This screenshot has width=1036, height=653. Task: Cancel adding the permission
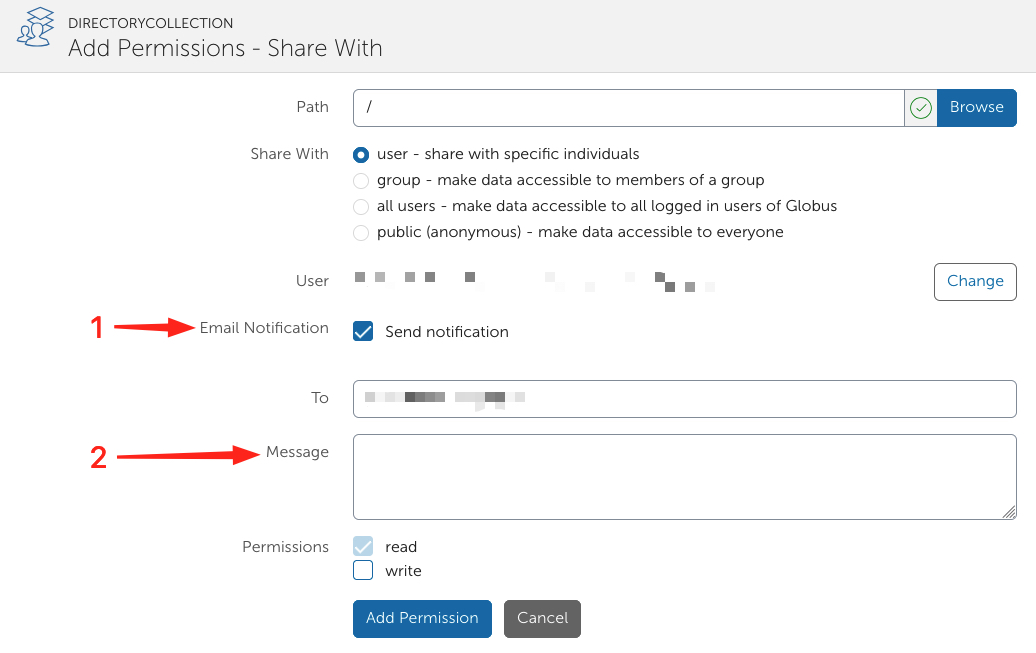click(542, 618)
